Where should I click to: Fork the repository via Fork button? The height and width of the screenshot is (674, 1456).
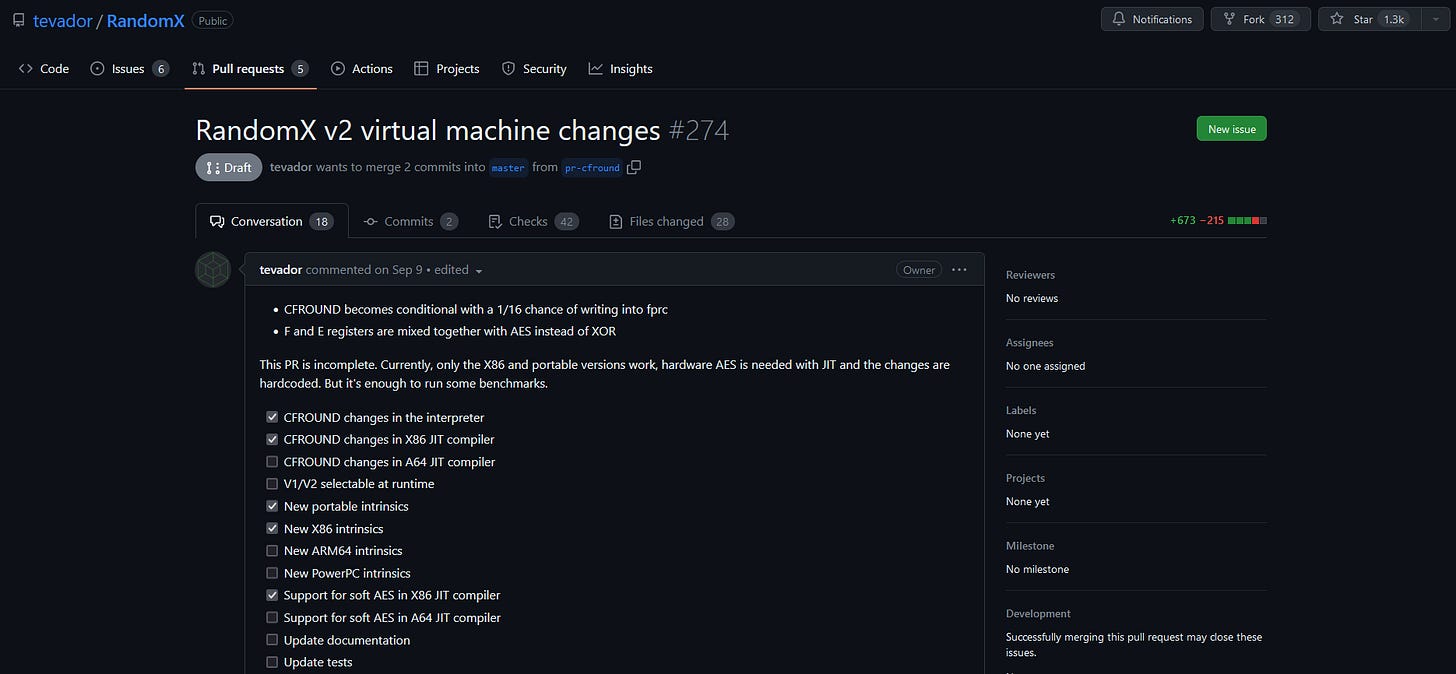click(1260, 19)
